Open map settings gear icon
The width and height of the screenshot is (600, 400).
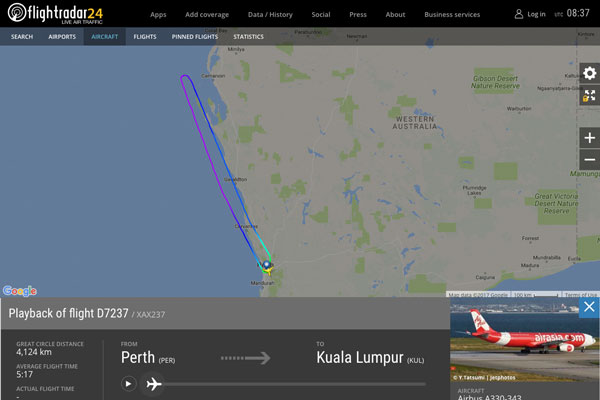coord(590,73)
